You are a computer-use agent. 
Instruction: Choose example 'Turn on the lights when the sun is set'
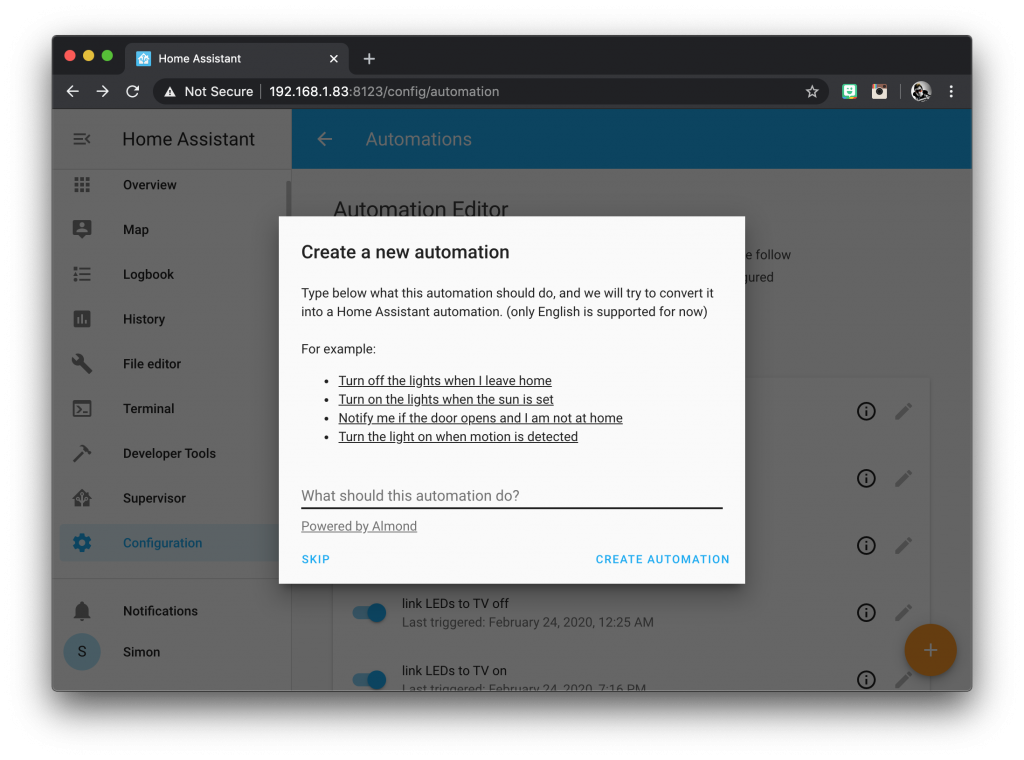click(446, 399)
